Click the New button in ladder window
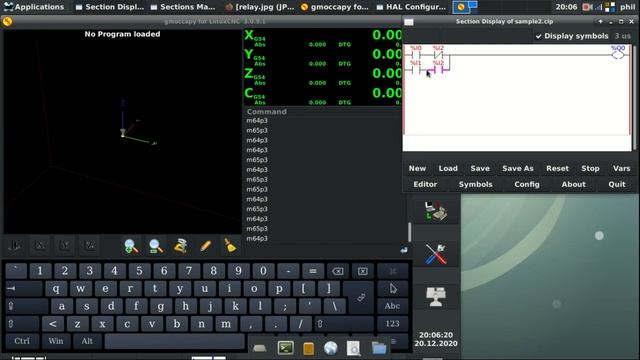Screen dimensions: 640x360 point(417,168)
